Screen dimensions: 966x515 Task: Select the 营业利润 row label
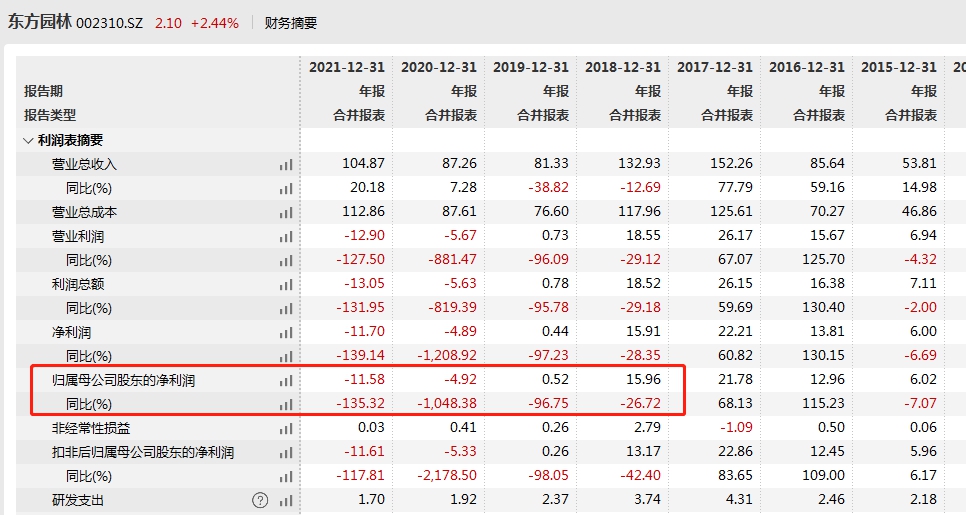click(x=78, y=237)
